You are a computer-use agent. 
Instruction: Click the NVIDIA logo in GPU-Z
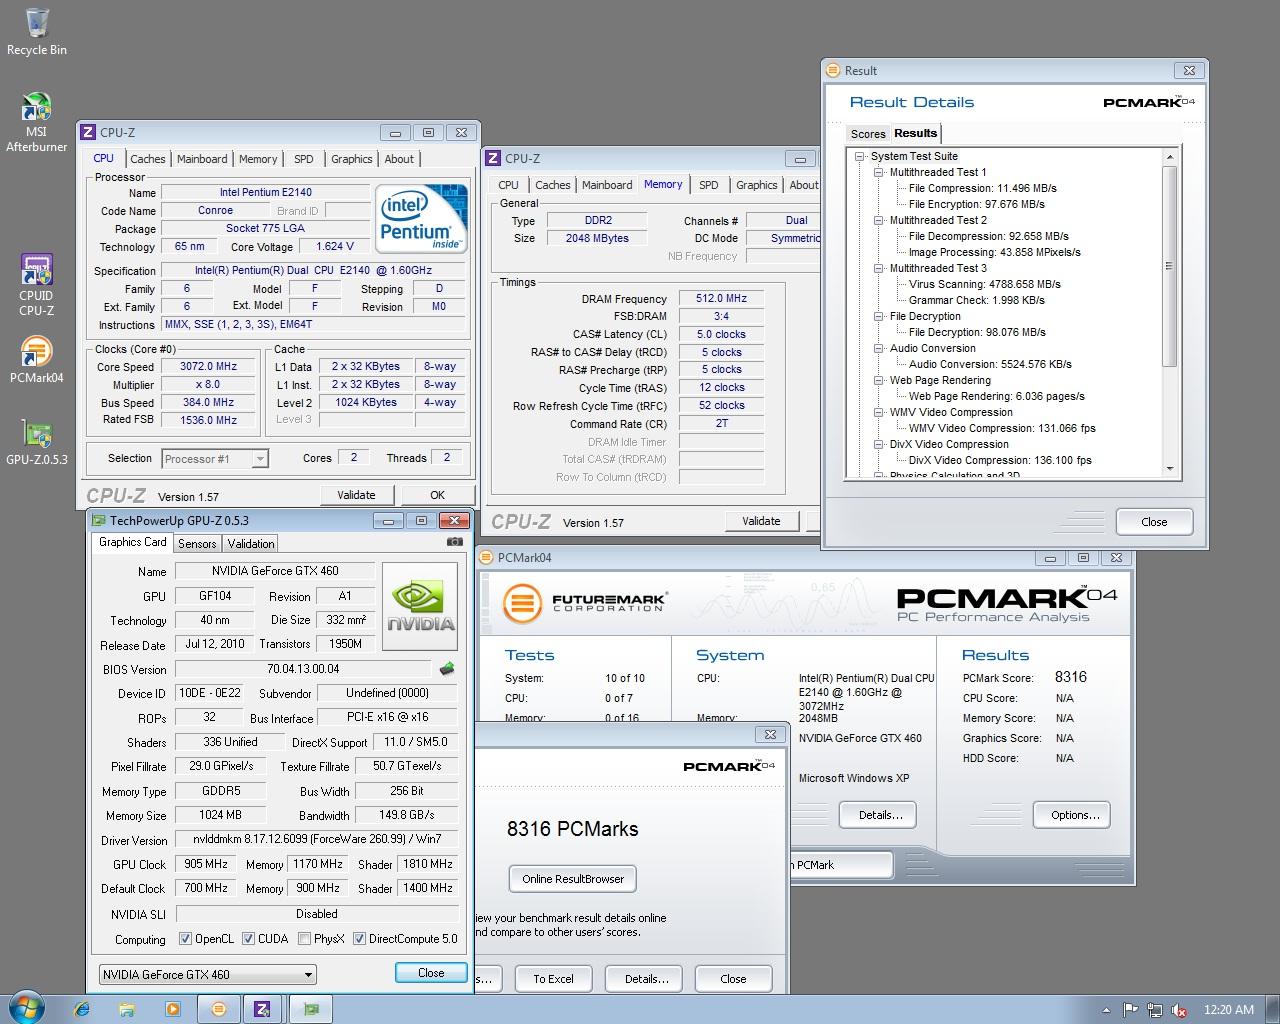(x=420, y=606)
